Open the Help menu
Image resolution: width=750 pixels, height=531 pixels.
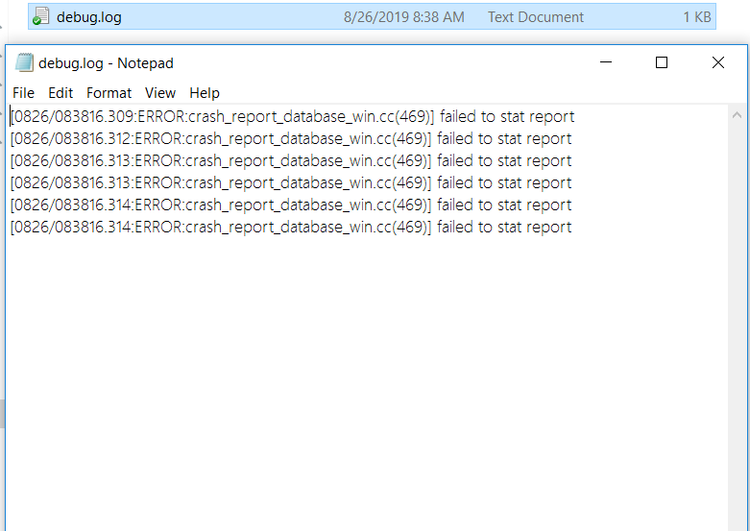click(204, 93)
